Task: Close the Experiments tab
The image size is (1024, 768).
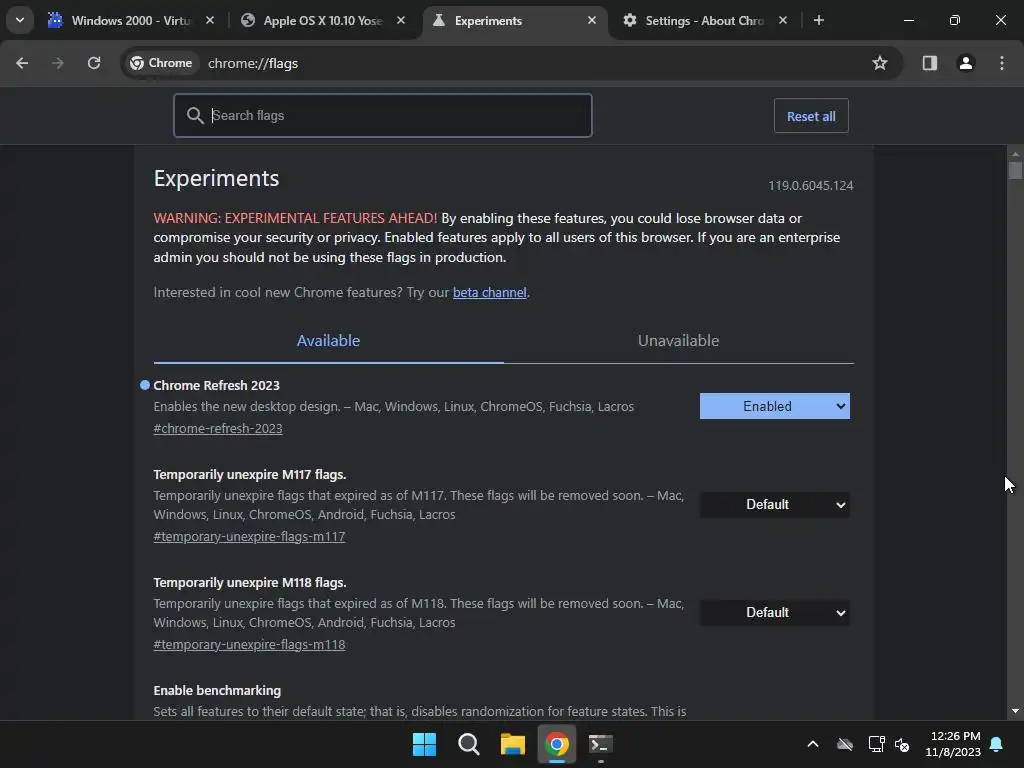Action: [592, 20]
